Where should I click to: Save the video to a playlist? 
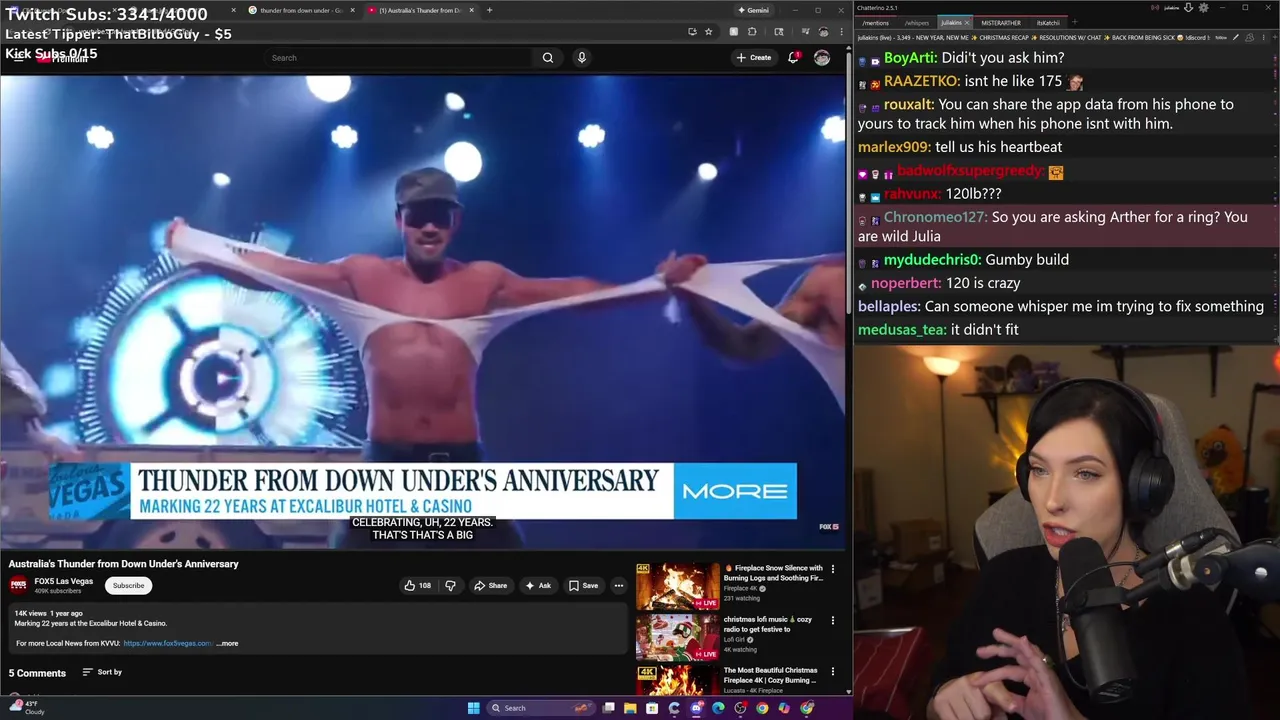583,586
